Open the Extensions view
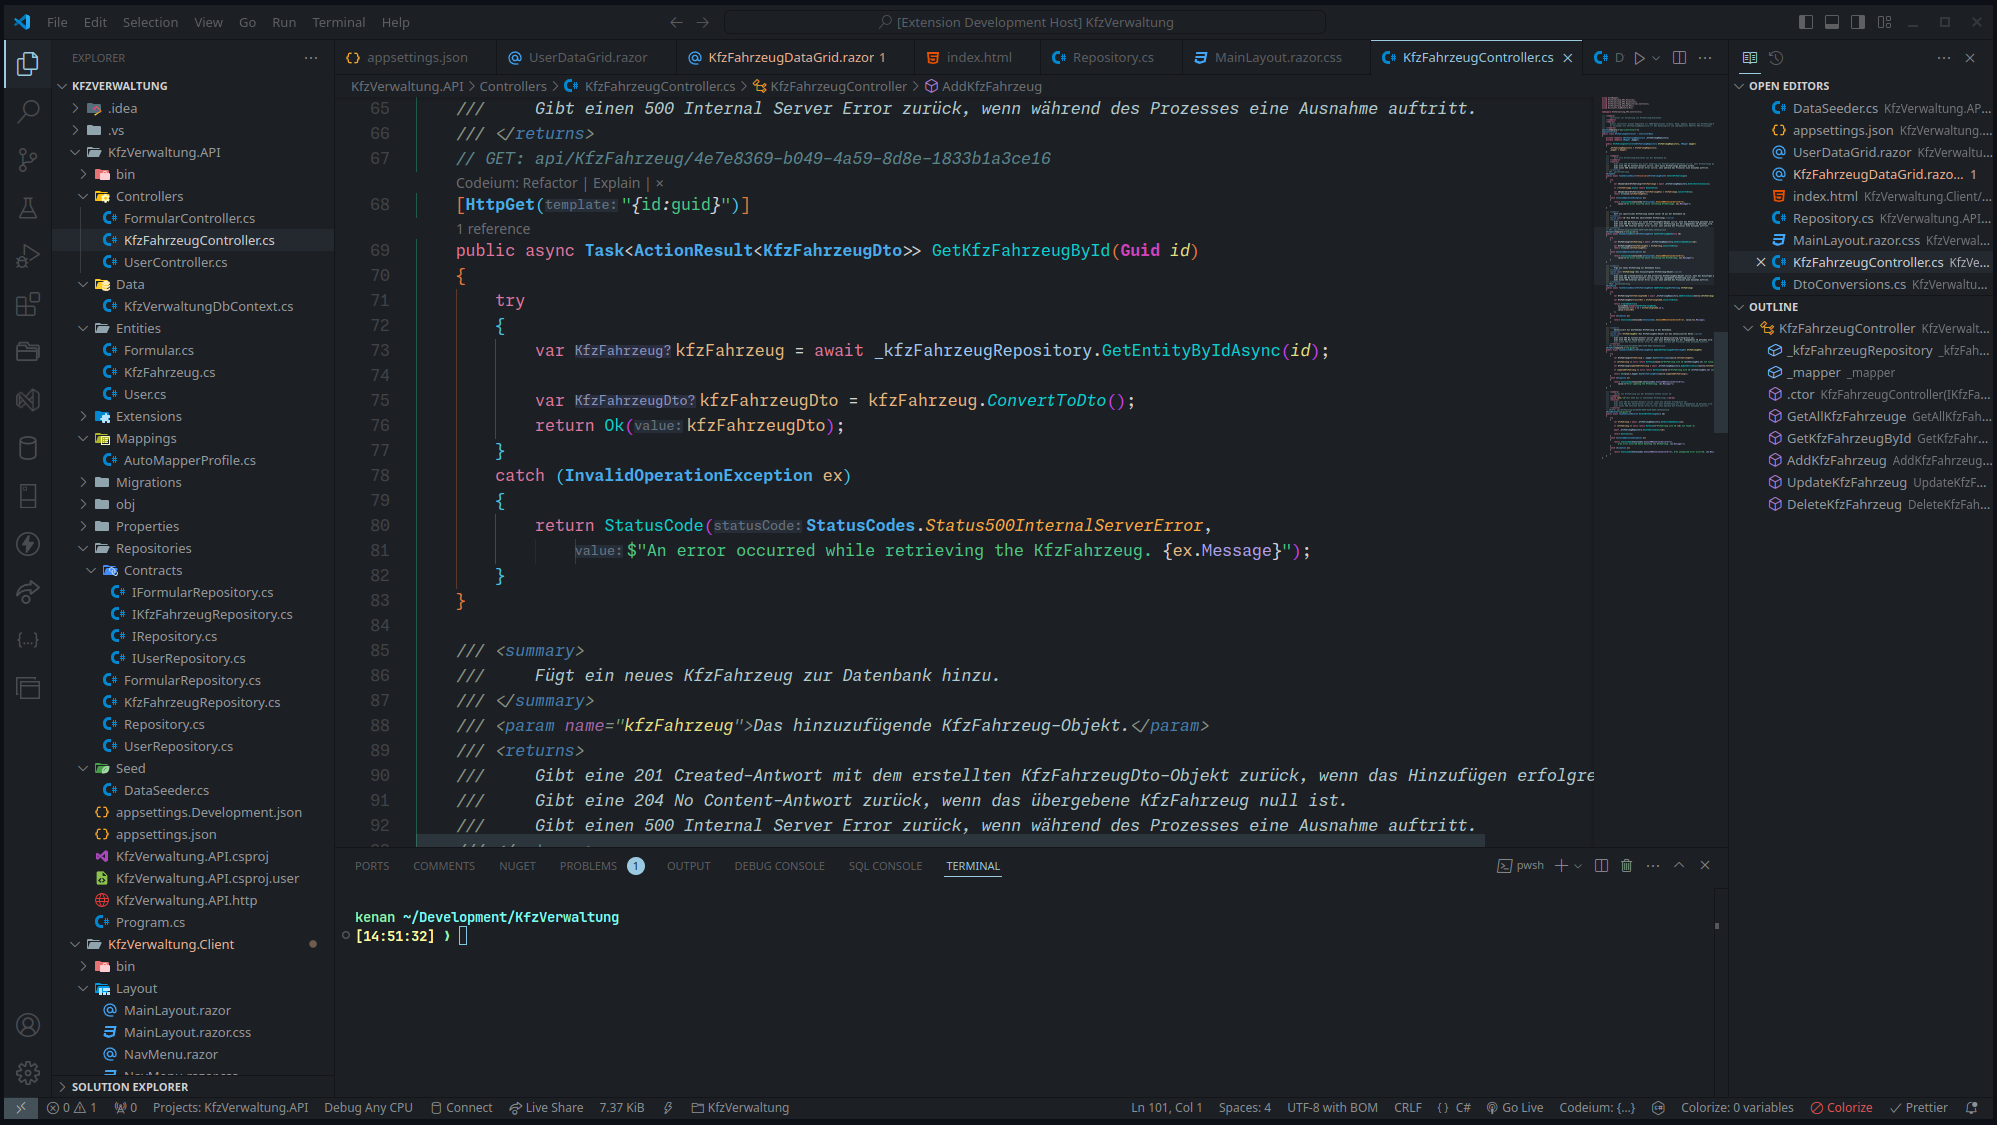Screen dimensions: 1997x1125 point(28,304)
